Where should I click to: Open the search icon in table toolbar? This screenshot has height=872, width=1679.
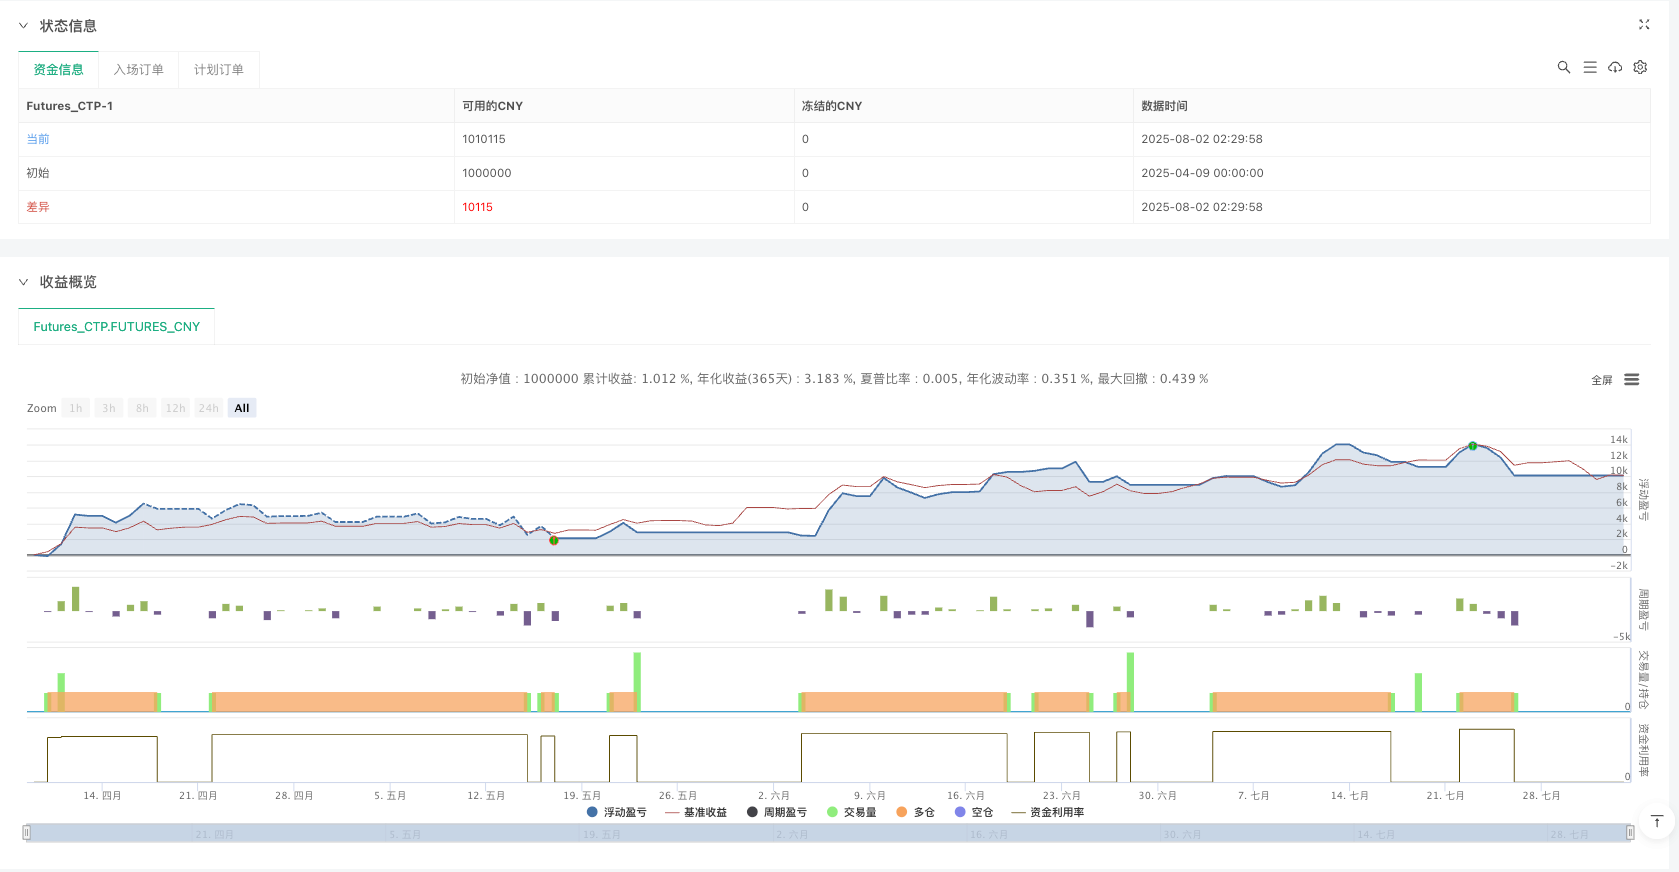point(1564,67)
